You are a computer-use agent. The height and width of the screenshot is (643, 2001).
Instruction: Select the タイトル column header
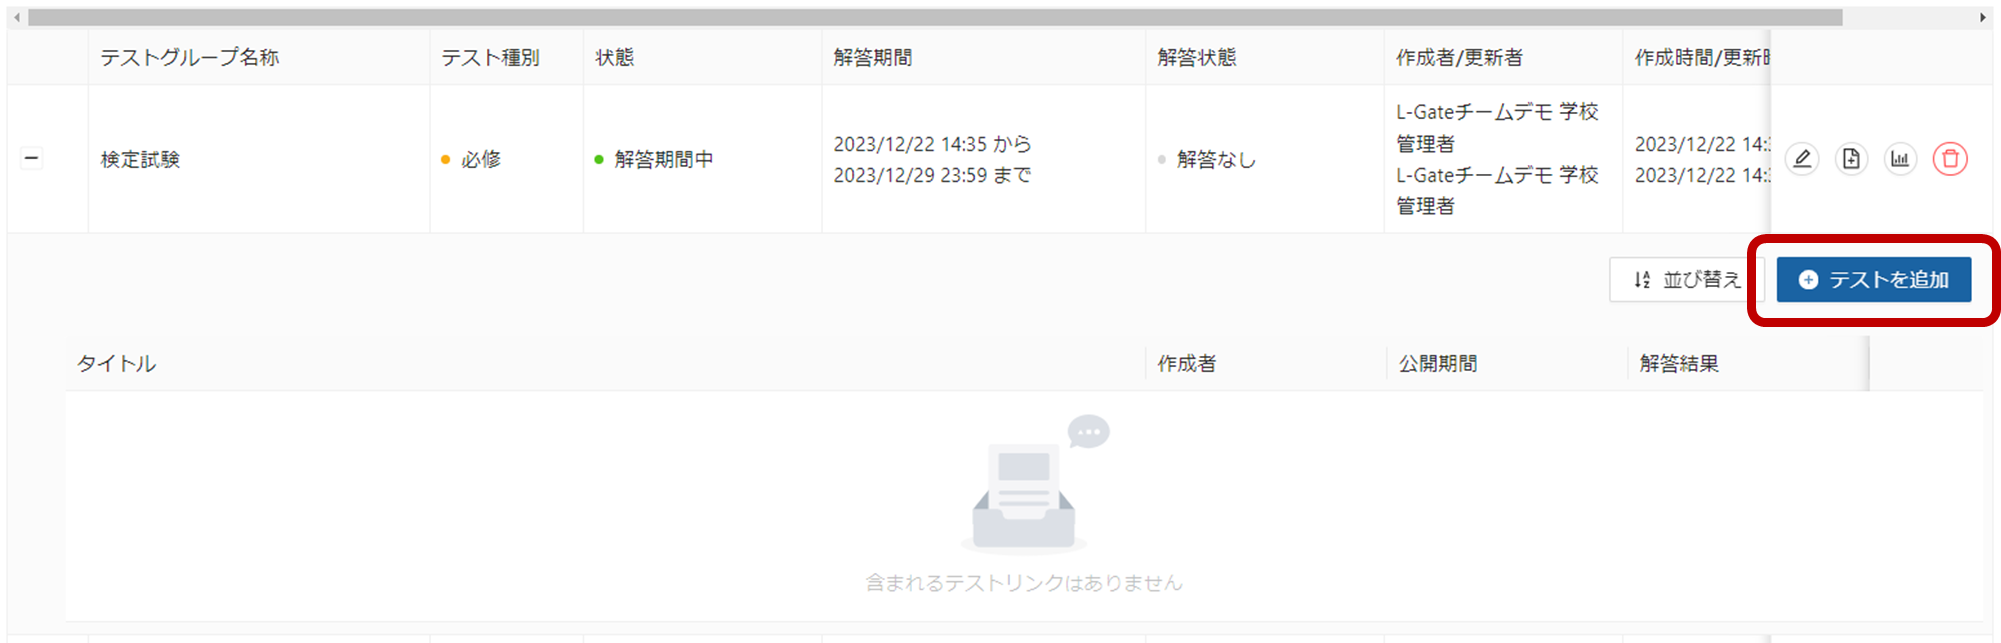117,363
